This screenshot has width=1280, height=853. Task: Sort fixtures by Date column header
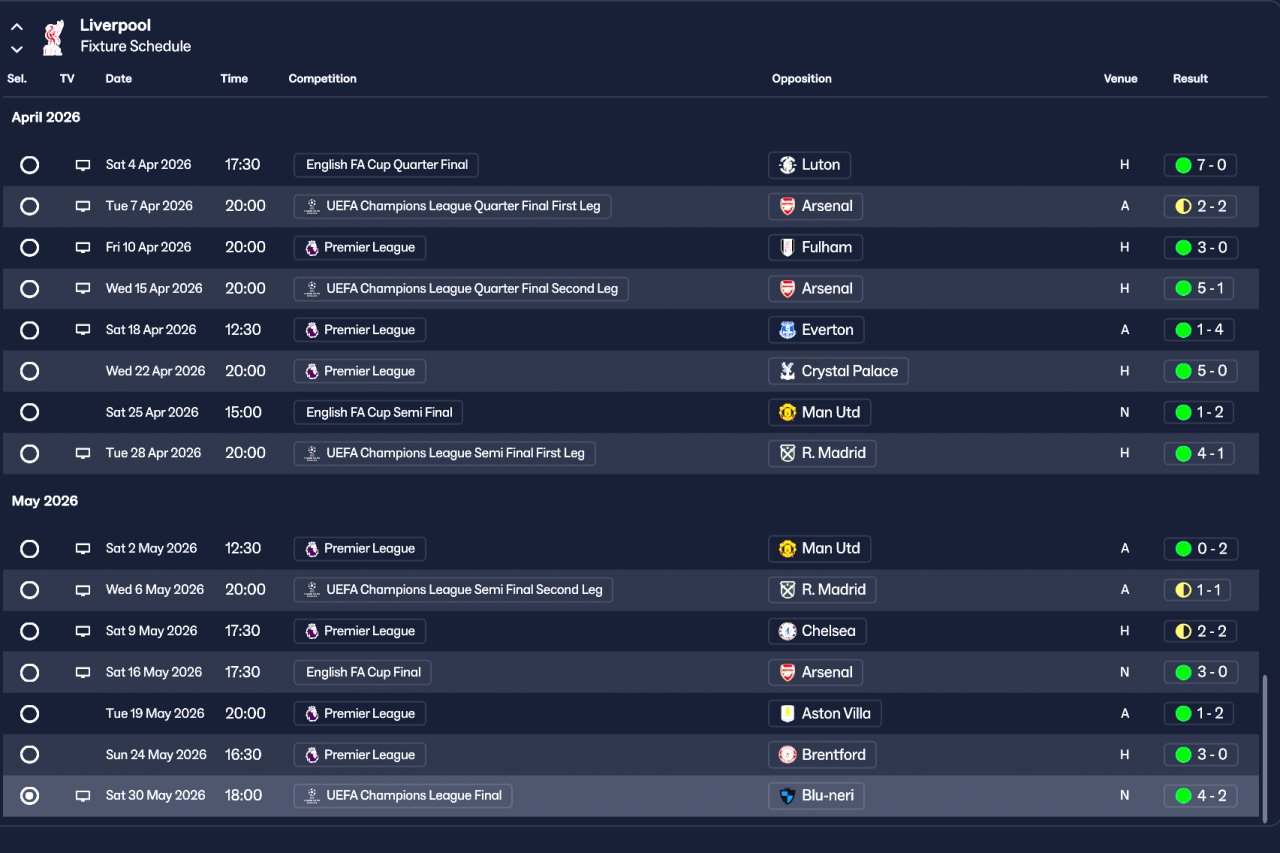(x=118, y=79)
